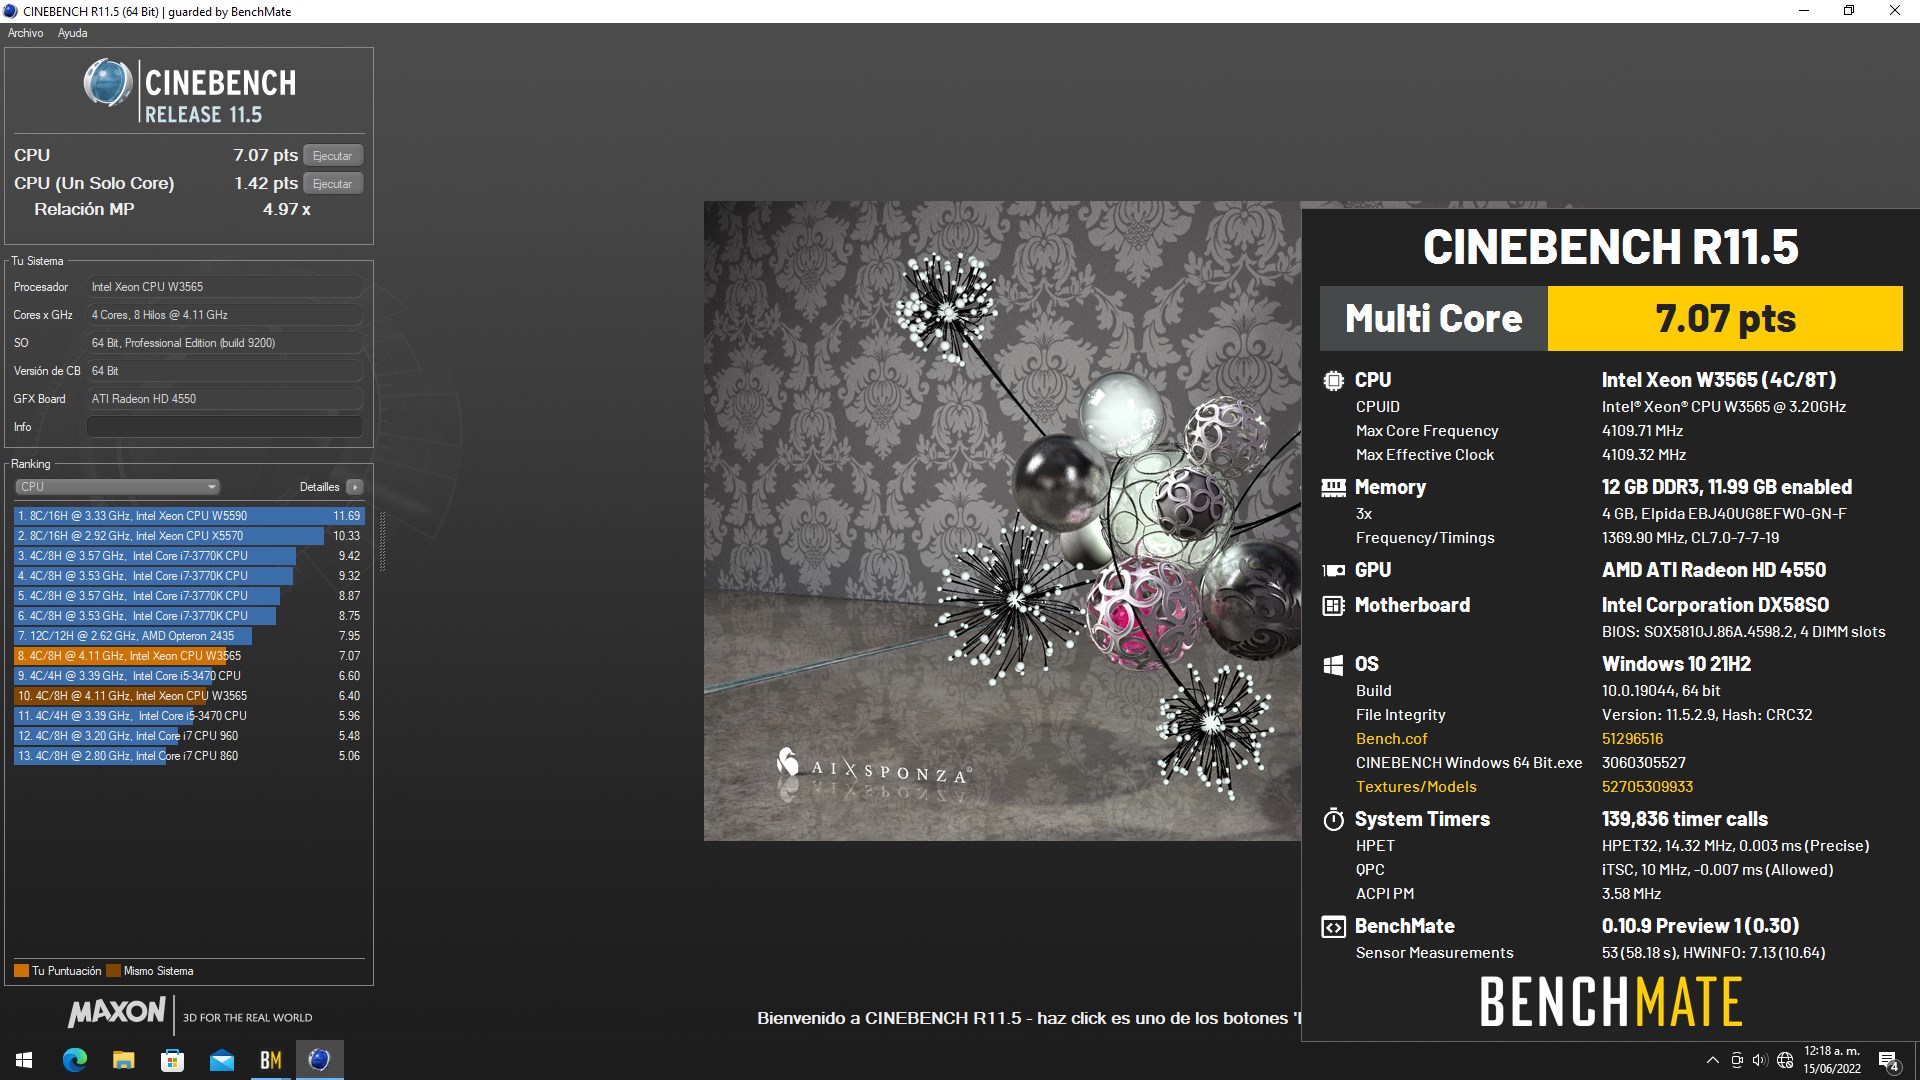1920x1080 pixels.
Task: Open Mail app from taskbar
Action: (x=222, y=1060)
